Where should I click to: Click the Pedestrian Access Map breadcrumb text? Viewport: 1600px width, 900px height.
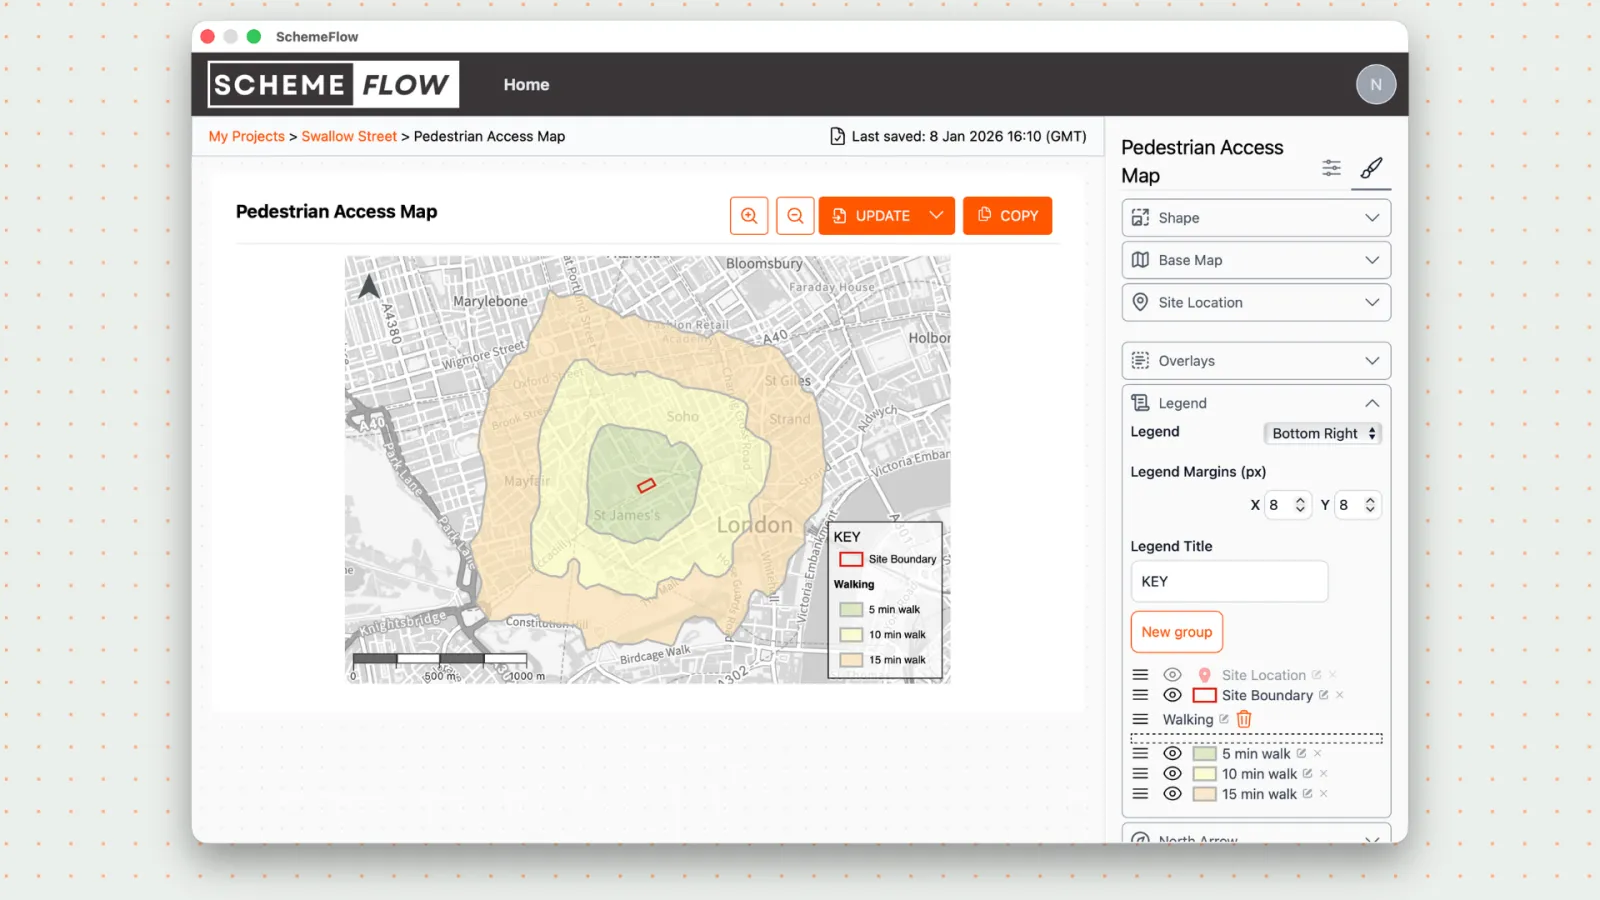point(489,136)
